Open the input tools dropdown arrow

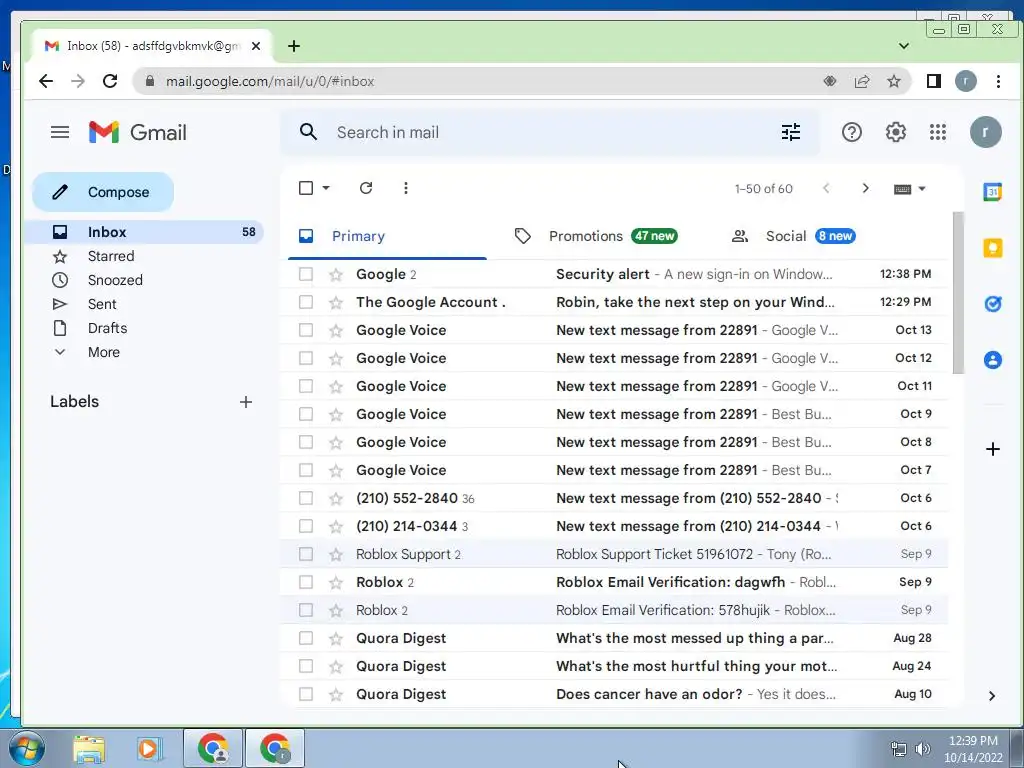tap(922, 189)
